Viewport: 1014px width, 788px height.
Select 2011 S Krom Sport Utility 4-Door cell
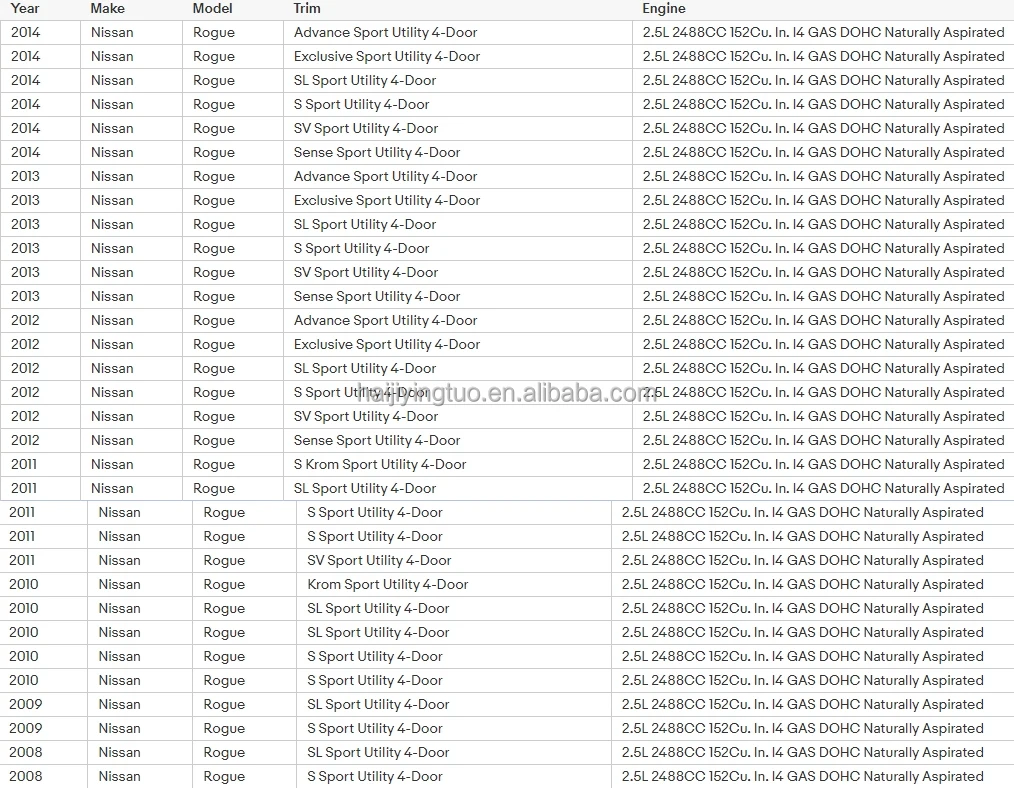pyautogui.click(x=458, y=463)
